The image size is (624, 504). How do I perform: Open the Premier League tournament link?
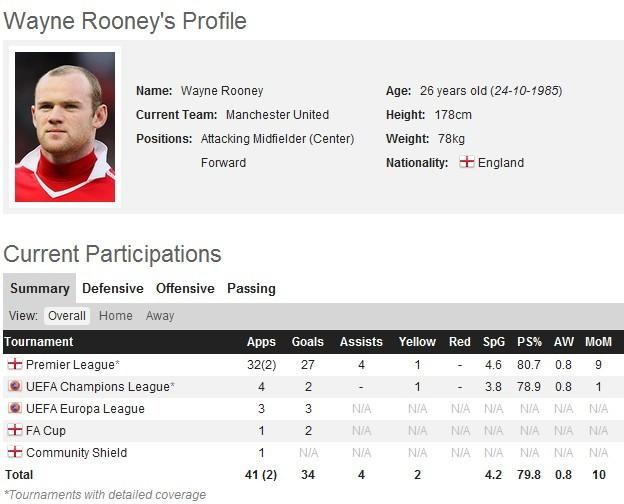pyautogui.click(x=72, y=365)
